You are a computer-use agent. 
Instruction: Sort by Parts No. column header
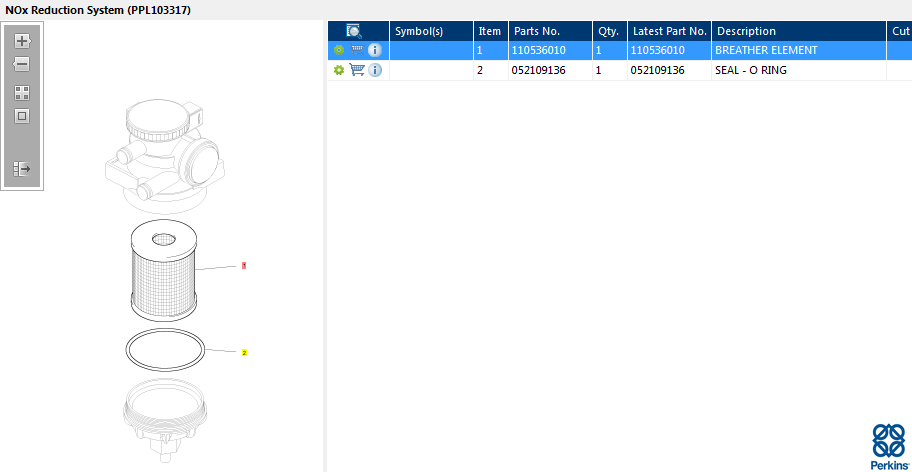click(550, 31)
